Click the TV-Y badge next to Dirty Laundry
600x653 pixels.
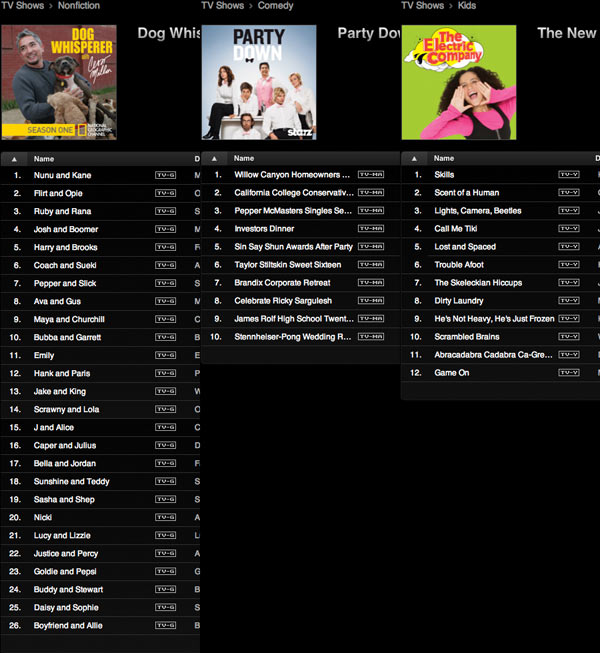[569, 301]
